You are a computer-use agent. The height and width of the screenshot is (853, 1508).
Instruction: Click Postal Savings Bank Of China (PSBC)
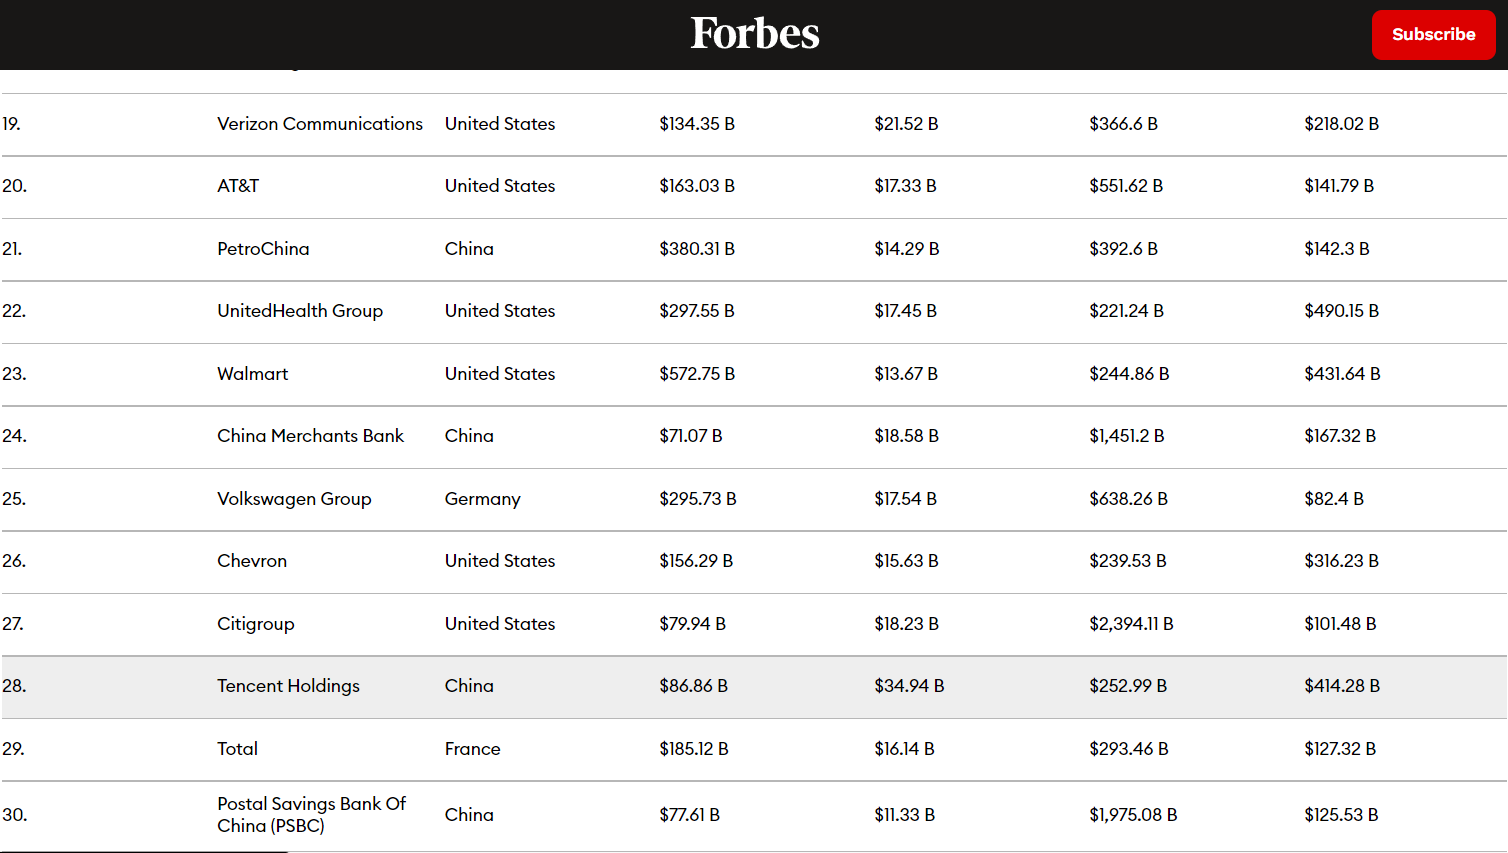pos(311,815)
